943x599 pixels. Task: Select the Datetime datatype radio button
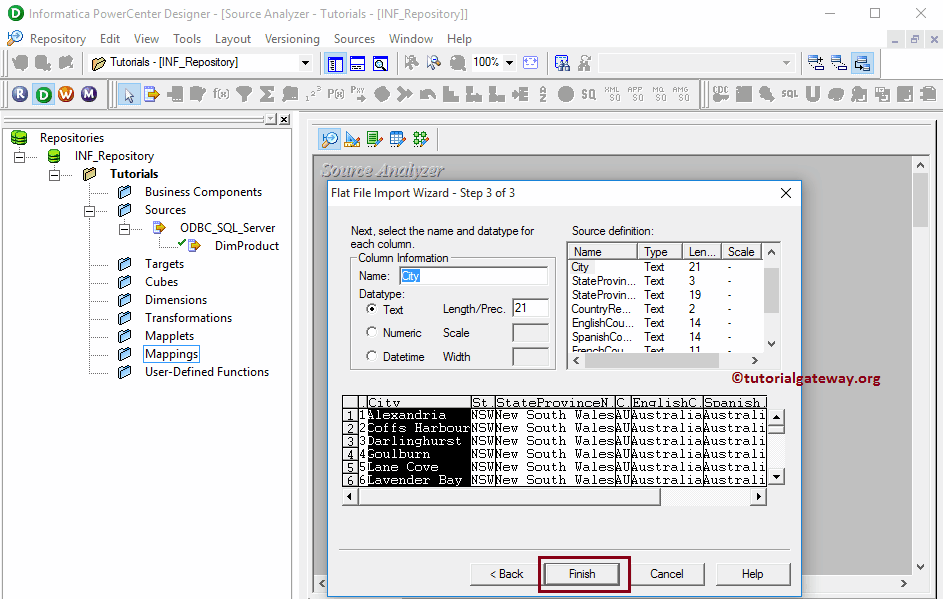372,356
